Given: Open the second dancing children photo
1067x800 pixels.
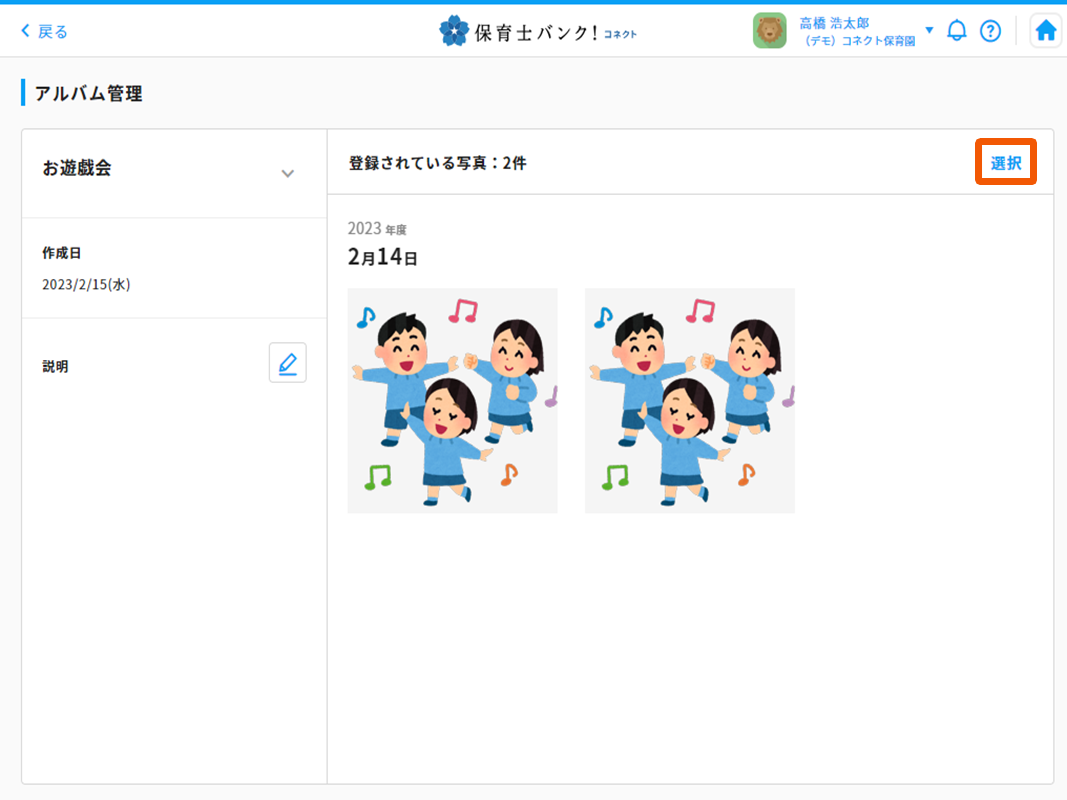Looking at the screenshot, I should pyautogui.click(x=689, y=400).
